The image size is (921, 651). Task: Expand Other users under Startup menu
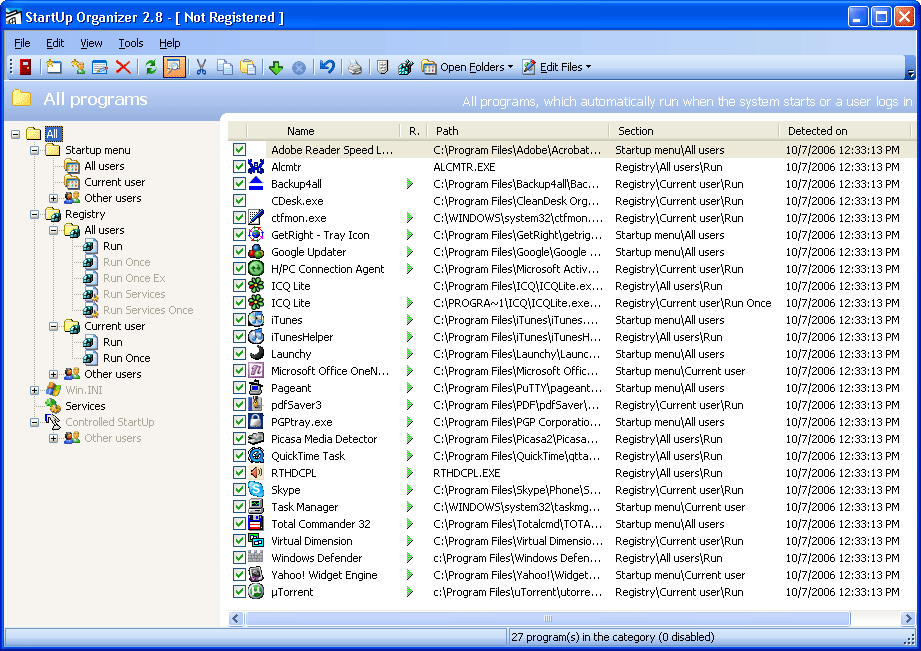point(53,199)
